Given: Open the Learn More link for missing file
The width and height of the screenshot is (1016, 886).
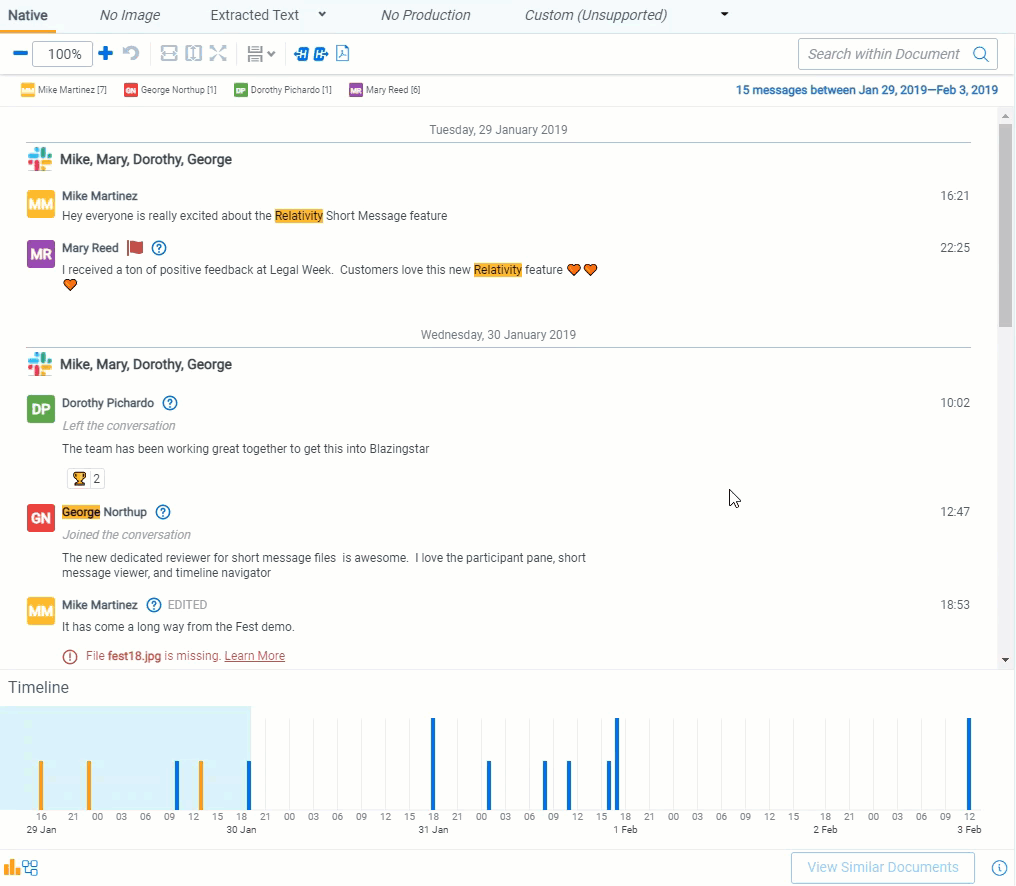Looking at the screenshot, I should (x=254, y=656).
